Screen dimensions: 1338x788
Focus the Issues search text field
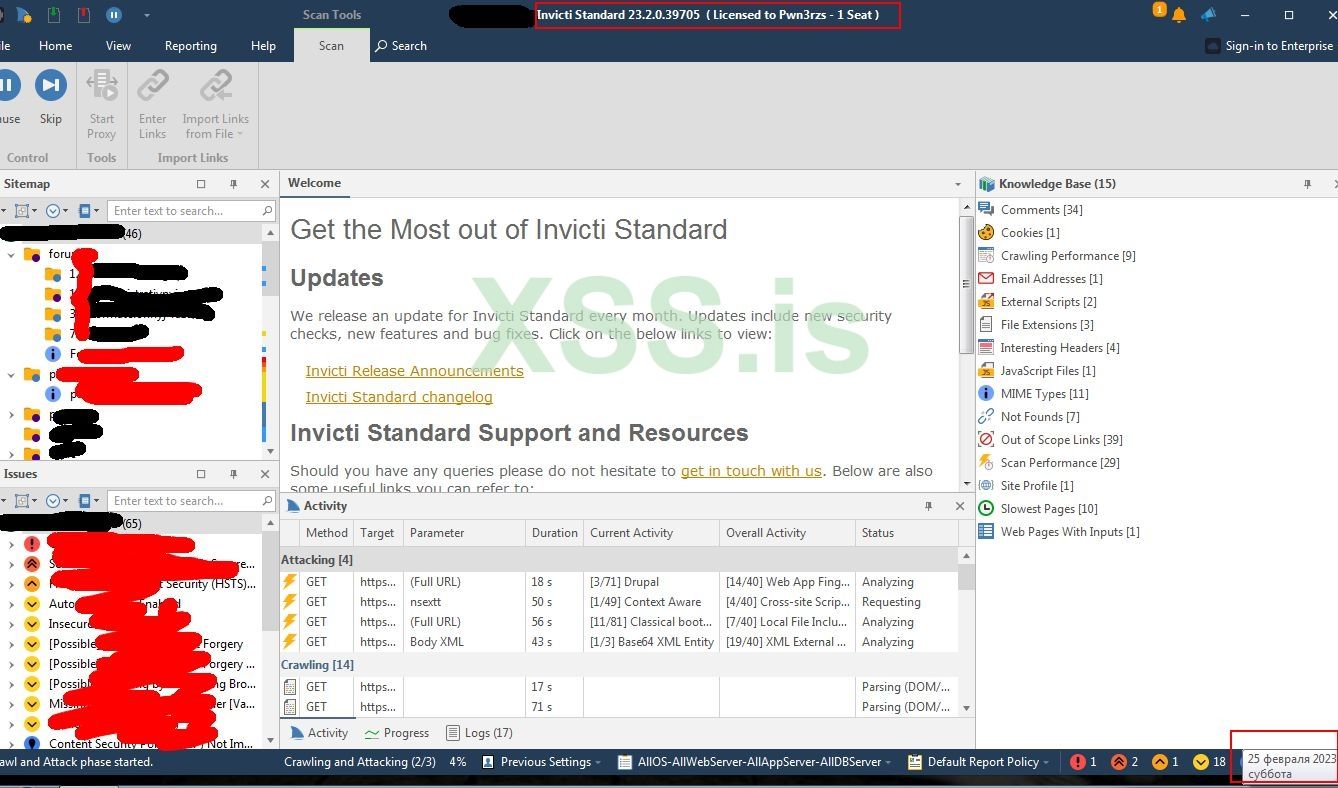tap(185, 501)
